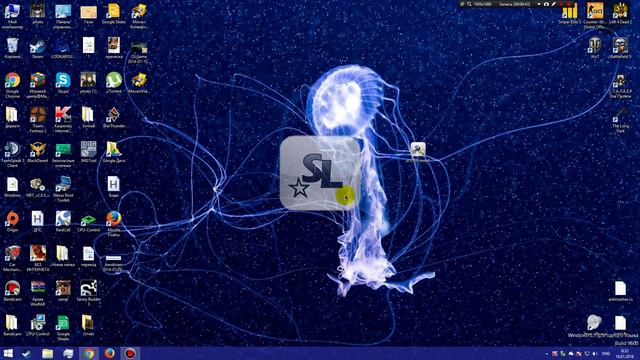This screenshot has height=360, width=640.
Task: Launch the Steam desktop shortcut
Action: click(38, 48)
